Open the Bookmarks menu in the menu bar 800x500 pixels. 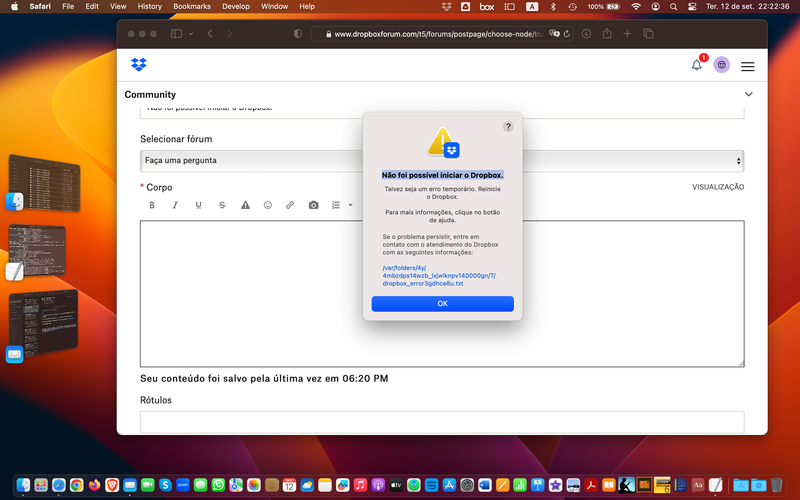coord(192,6)
